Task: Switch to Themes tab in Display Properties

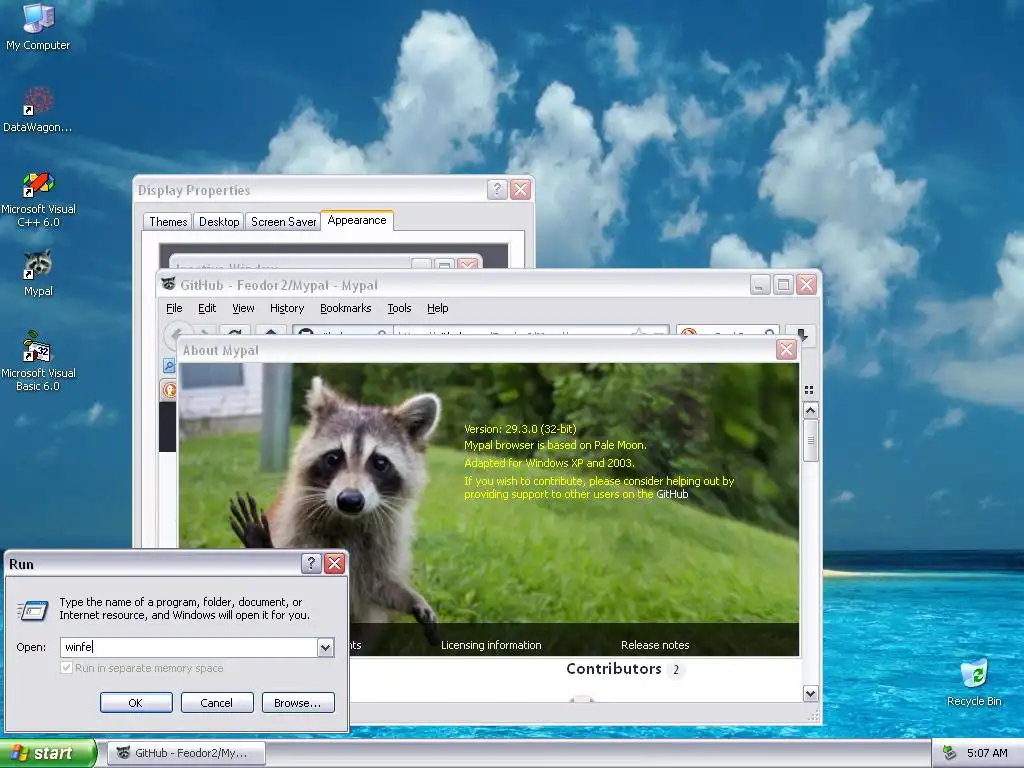Action: click(168, 222)
